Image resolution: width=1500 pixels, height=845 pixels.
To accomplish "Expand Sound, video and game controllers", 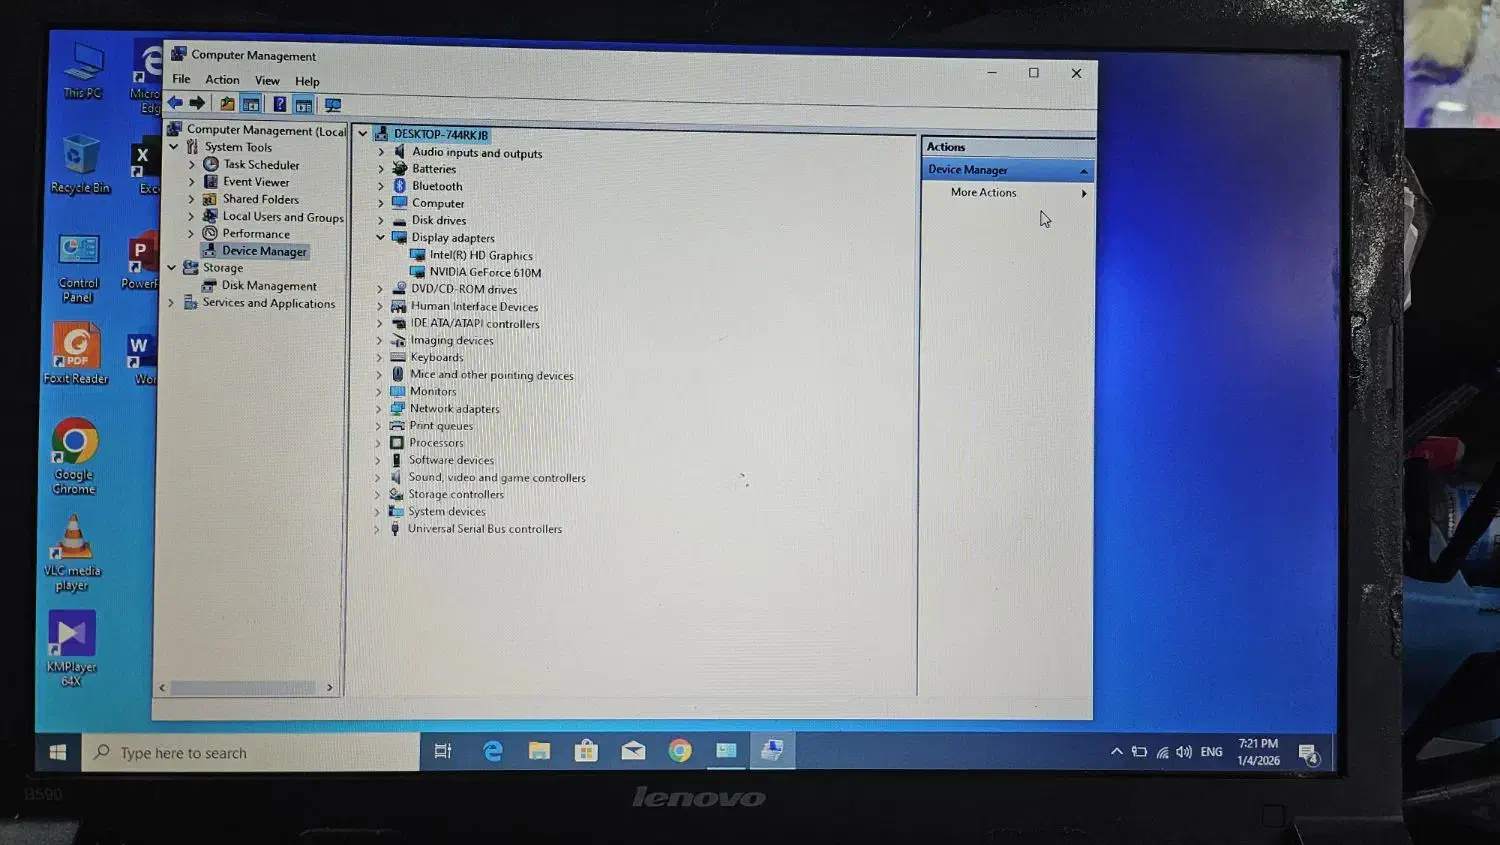I will pyautogui.click(x=377, y=477).
